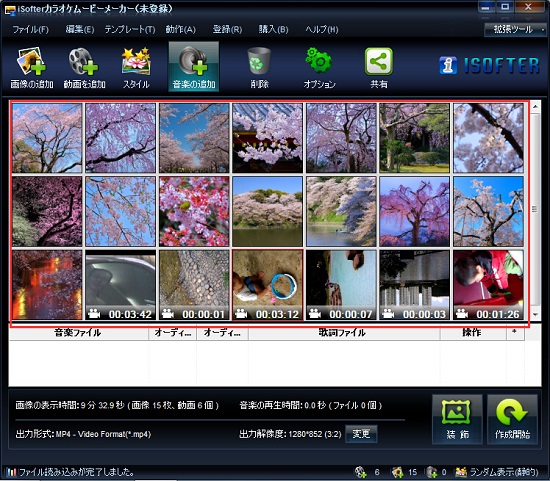Click the ランダム表示(静的) status item
This screenshot has width=550, height=481.
(x=497, y=472)
